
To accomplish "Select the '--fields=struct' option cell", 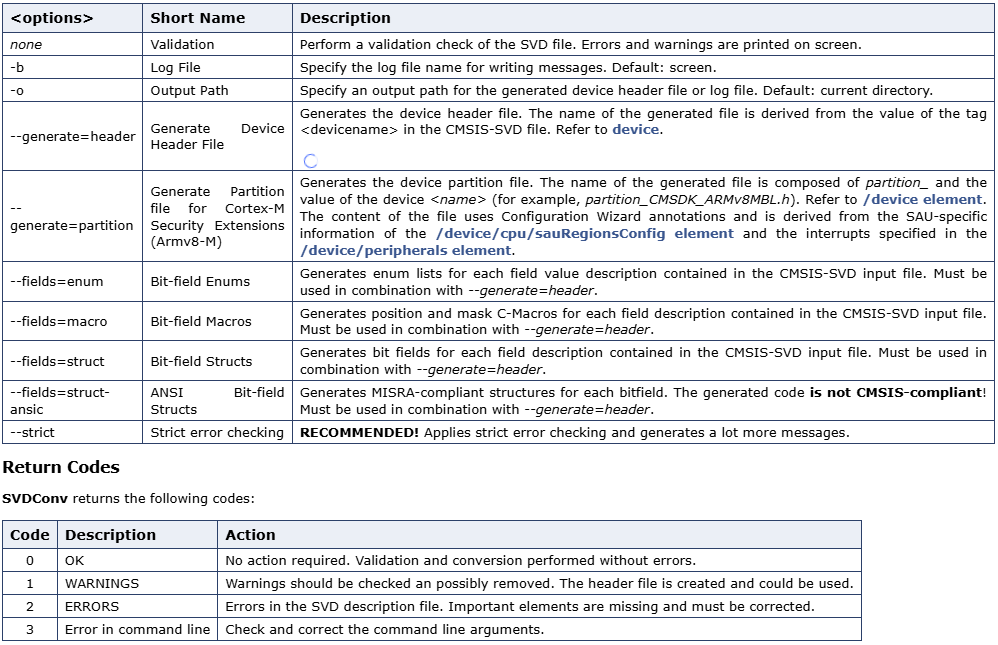I will [57, 362].
